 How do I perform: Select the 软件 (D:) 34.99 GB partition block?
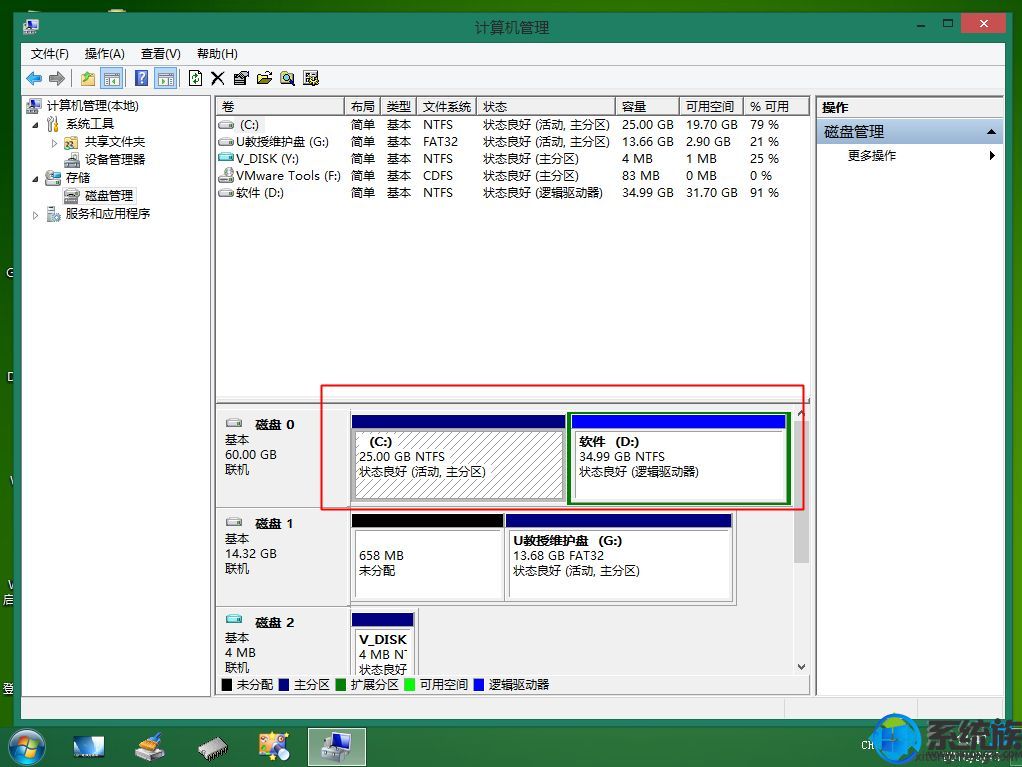point(679,459)
